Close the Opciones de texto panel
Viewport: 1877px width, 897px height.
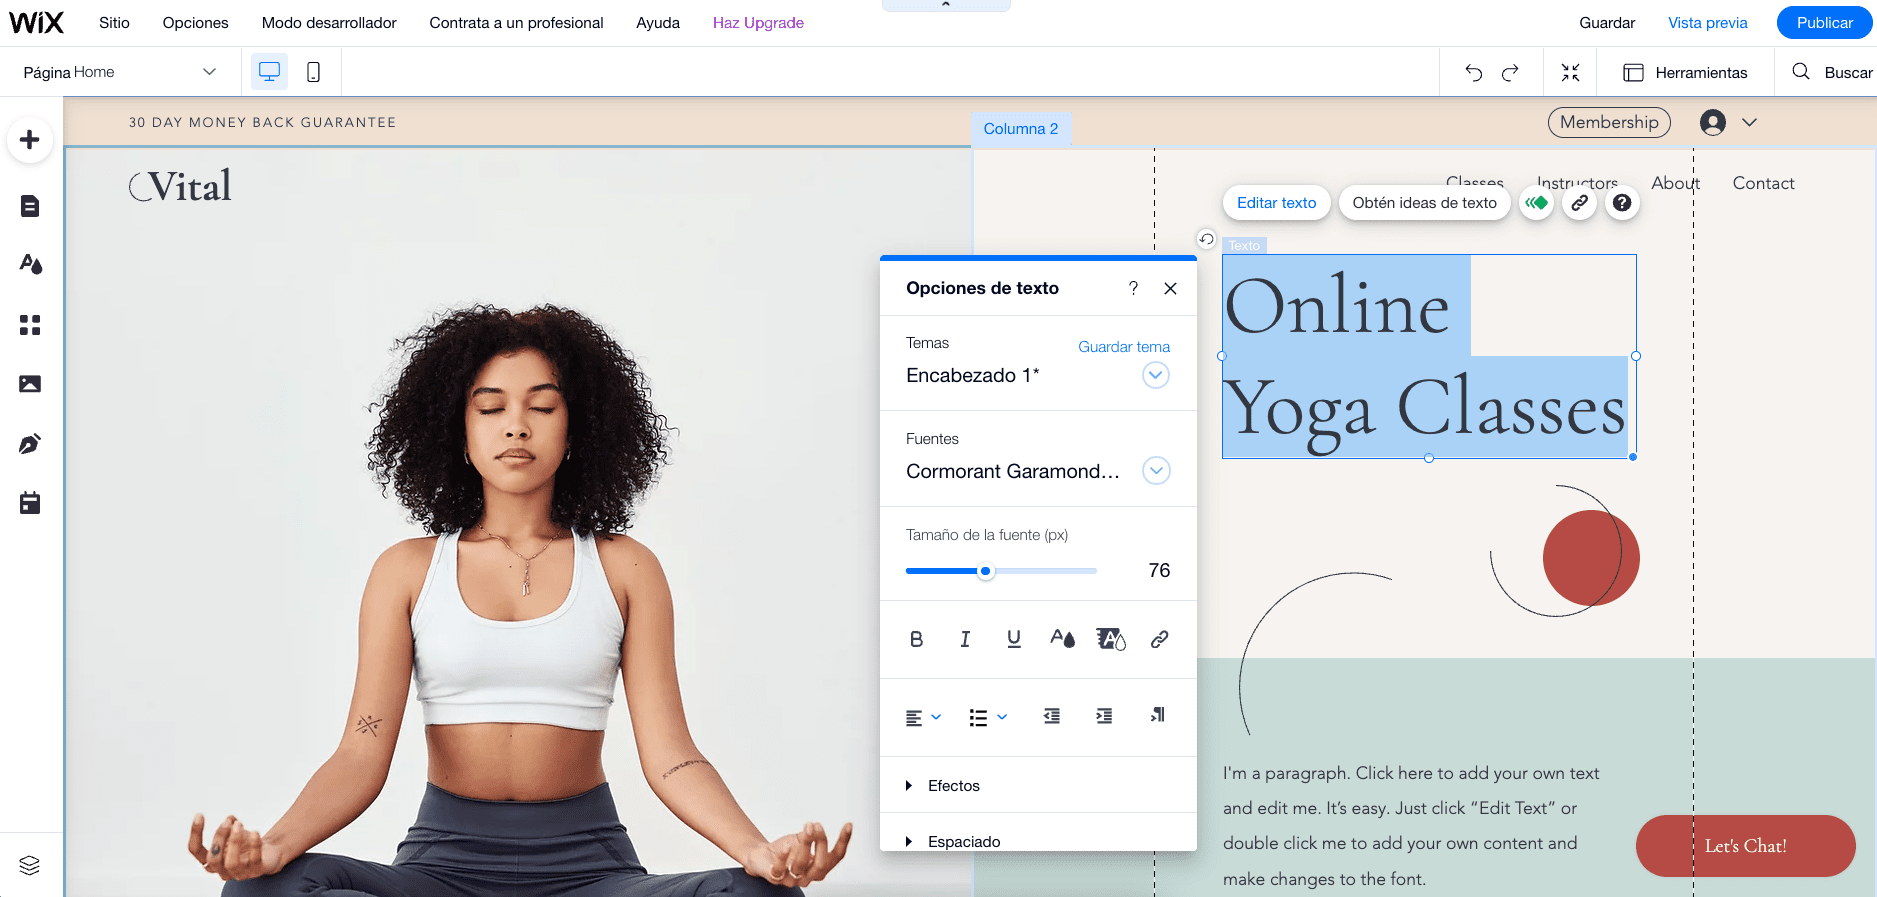(1170, 288)
